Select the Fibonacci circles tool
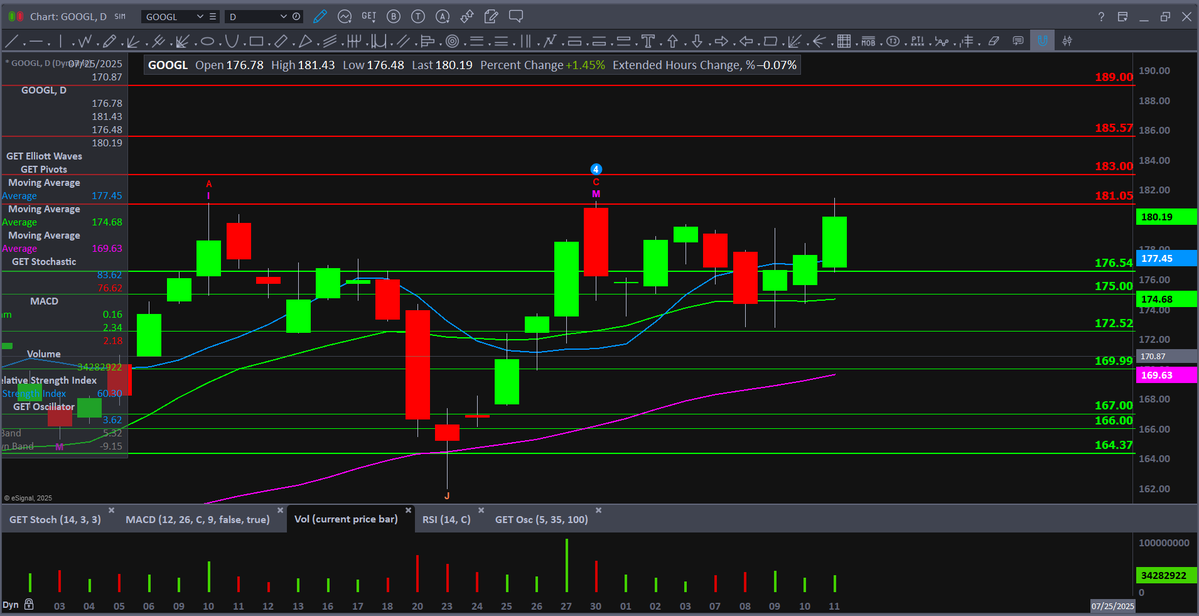Image resolution: width=1199 pixels, height=616 pixels. click(452, 41)
